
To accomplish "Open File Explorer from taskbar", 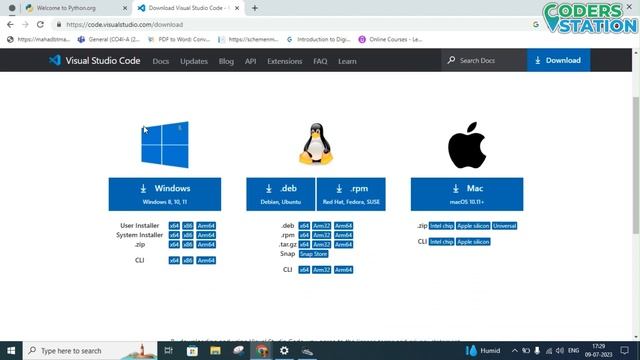I will tap(216, 351).
